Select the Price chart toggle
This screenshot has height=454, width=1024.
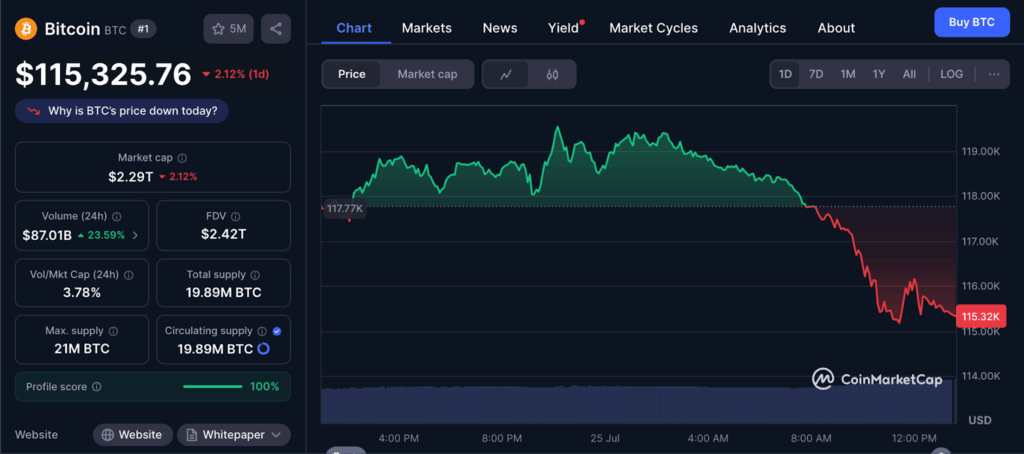[x=352, y=74]
